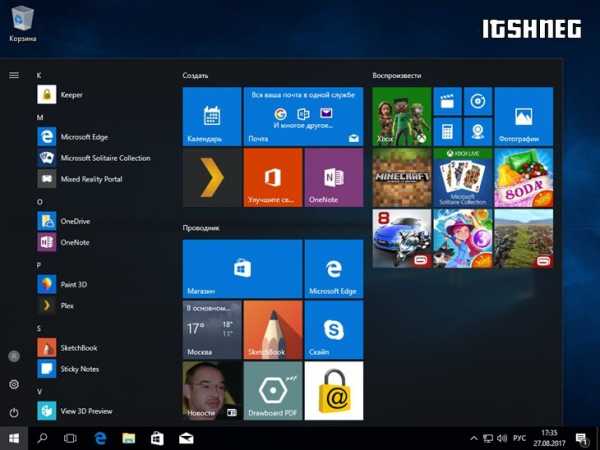
Task: Click the Windows Start button
Action: (x=14, y=439)
